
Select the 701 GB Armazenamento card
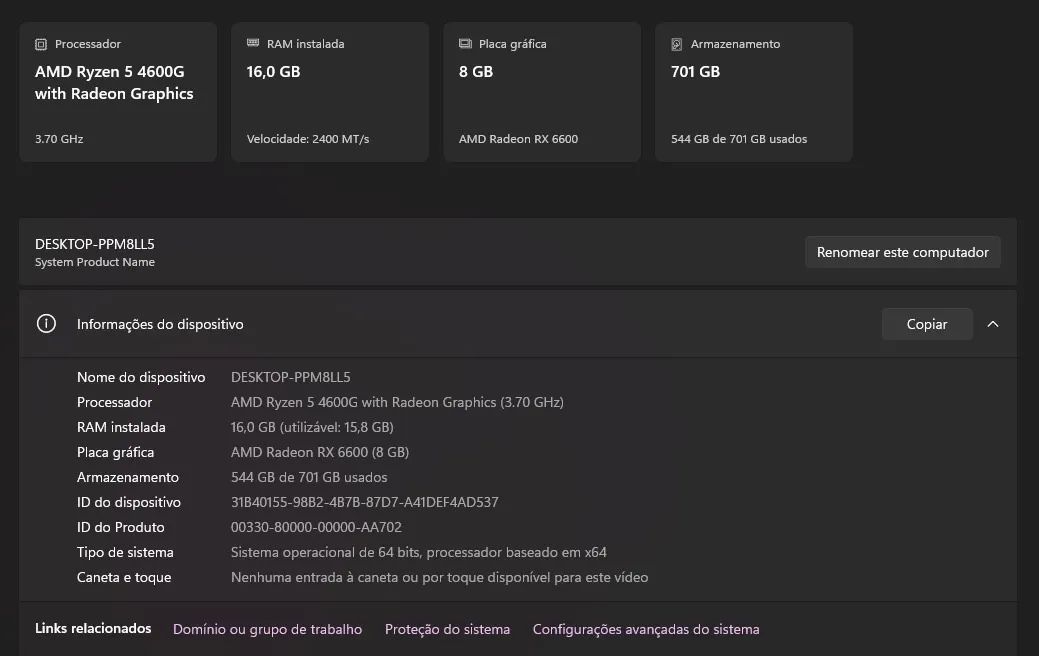(754, 92)
